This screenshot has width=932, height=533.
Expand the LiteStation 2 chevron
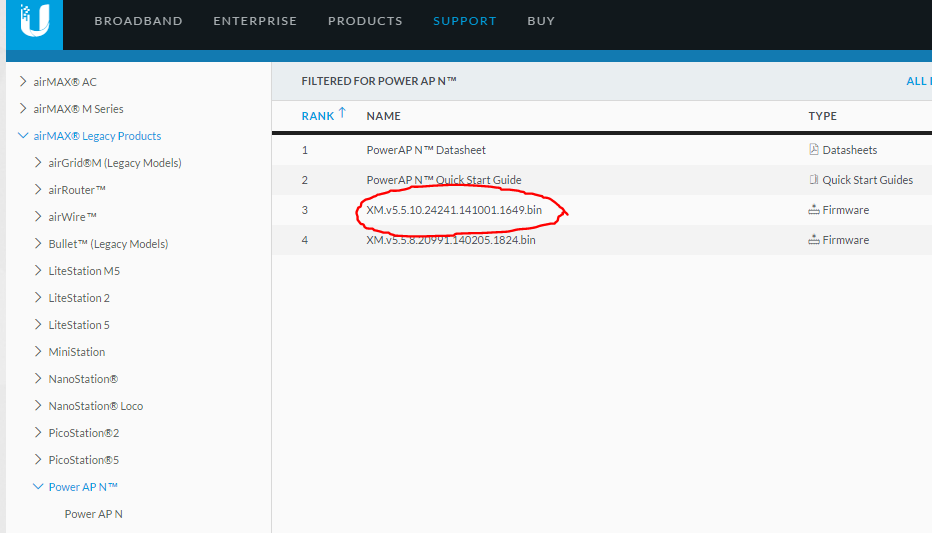point(38,298)
